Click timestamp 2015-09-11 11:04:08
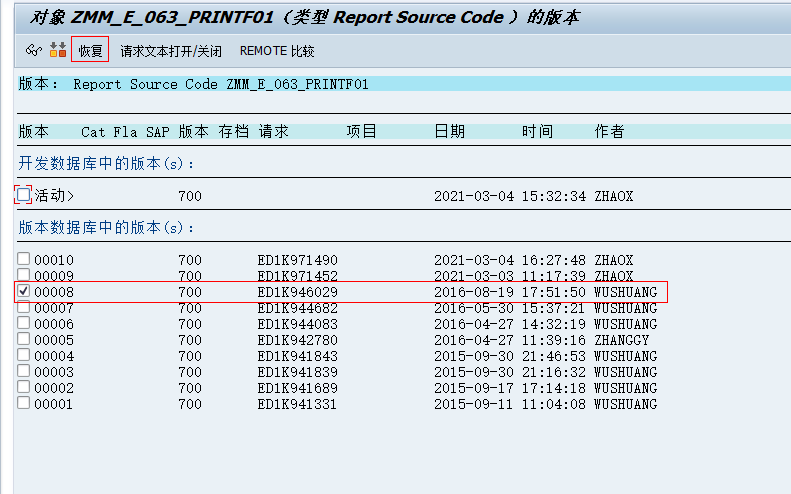This screenshot has width=791, height=494. point(510,404)
